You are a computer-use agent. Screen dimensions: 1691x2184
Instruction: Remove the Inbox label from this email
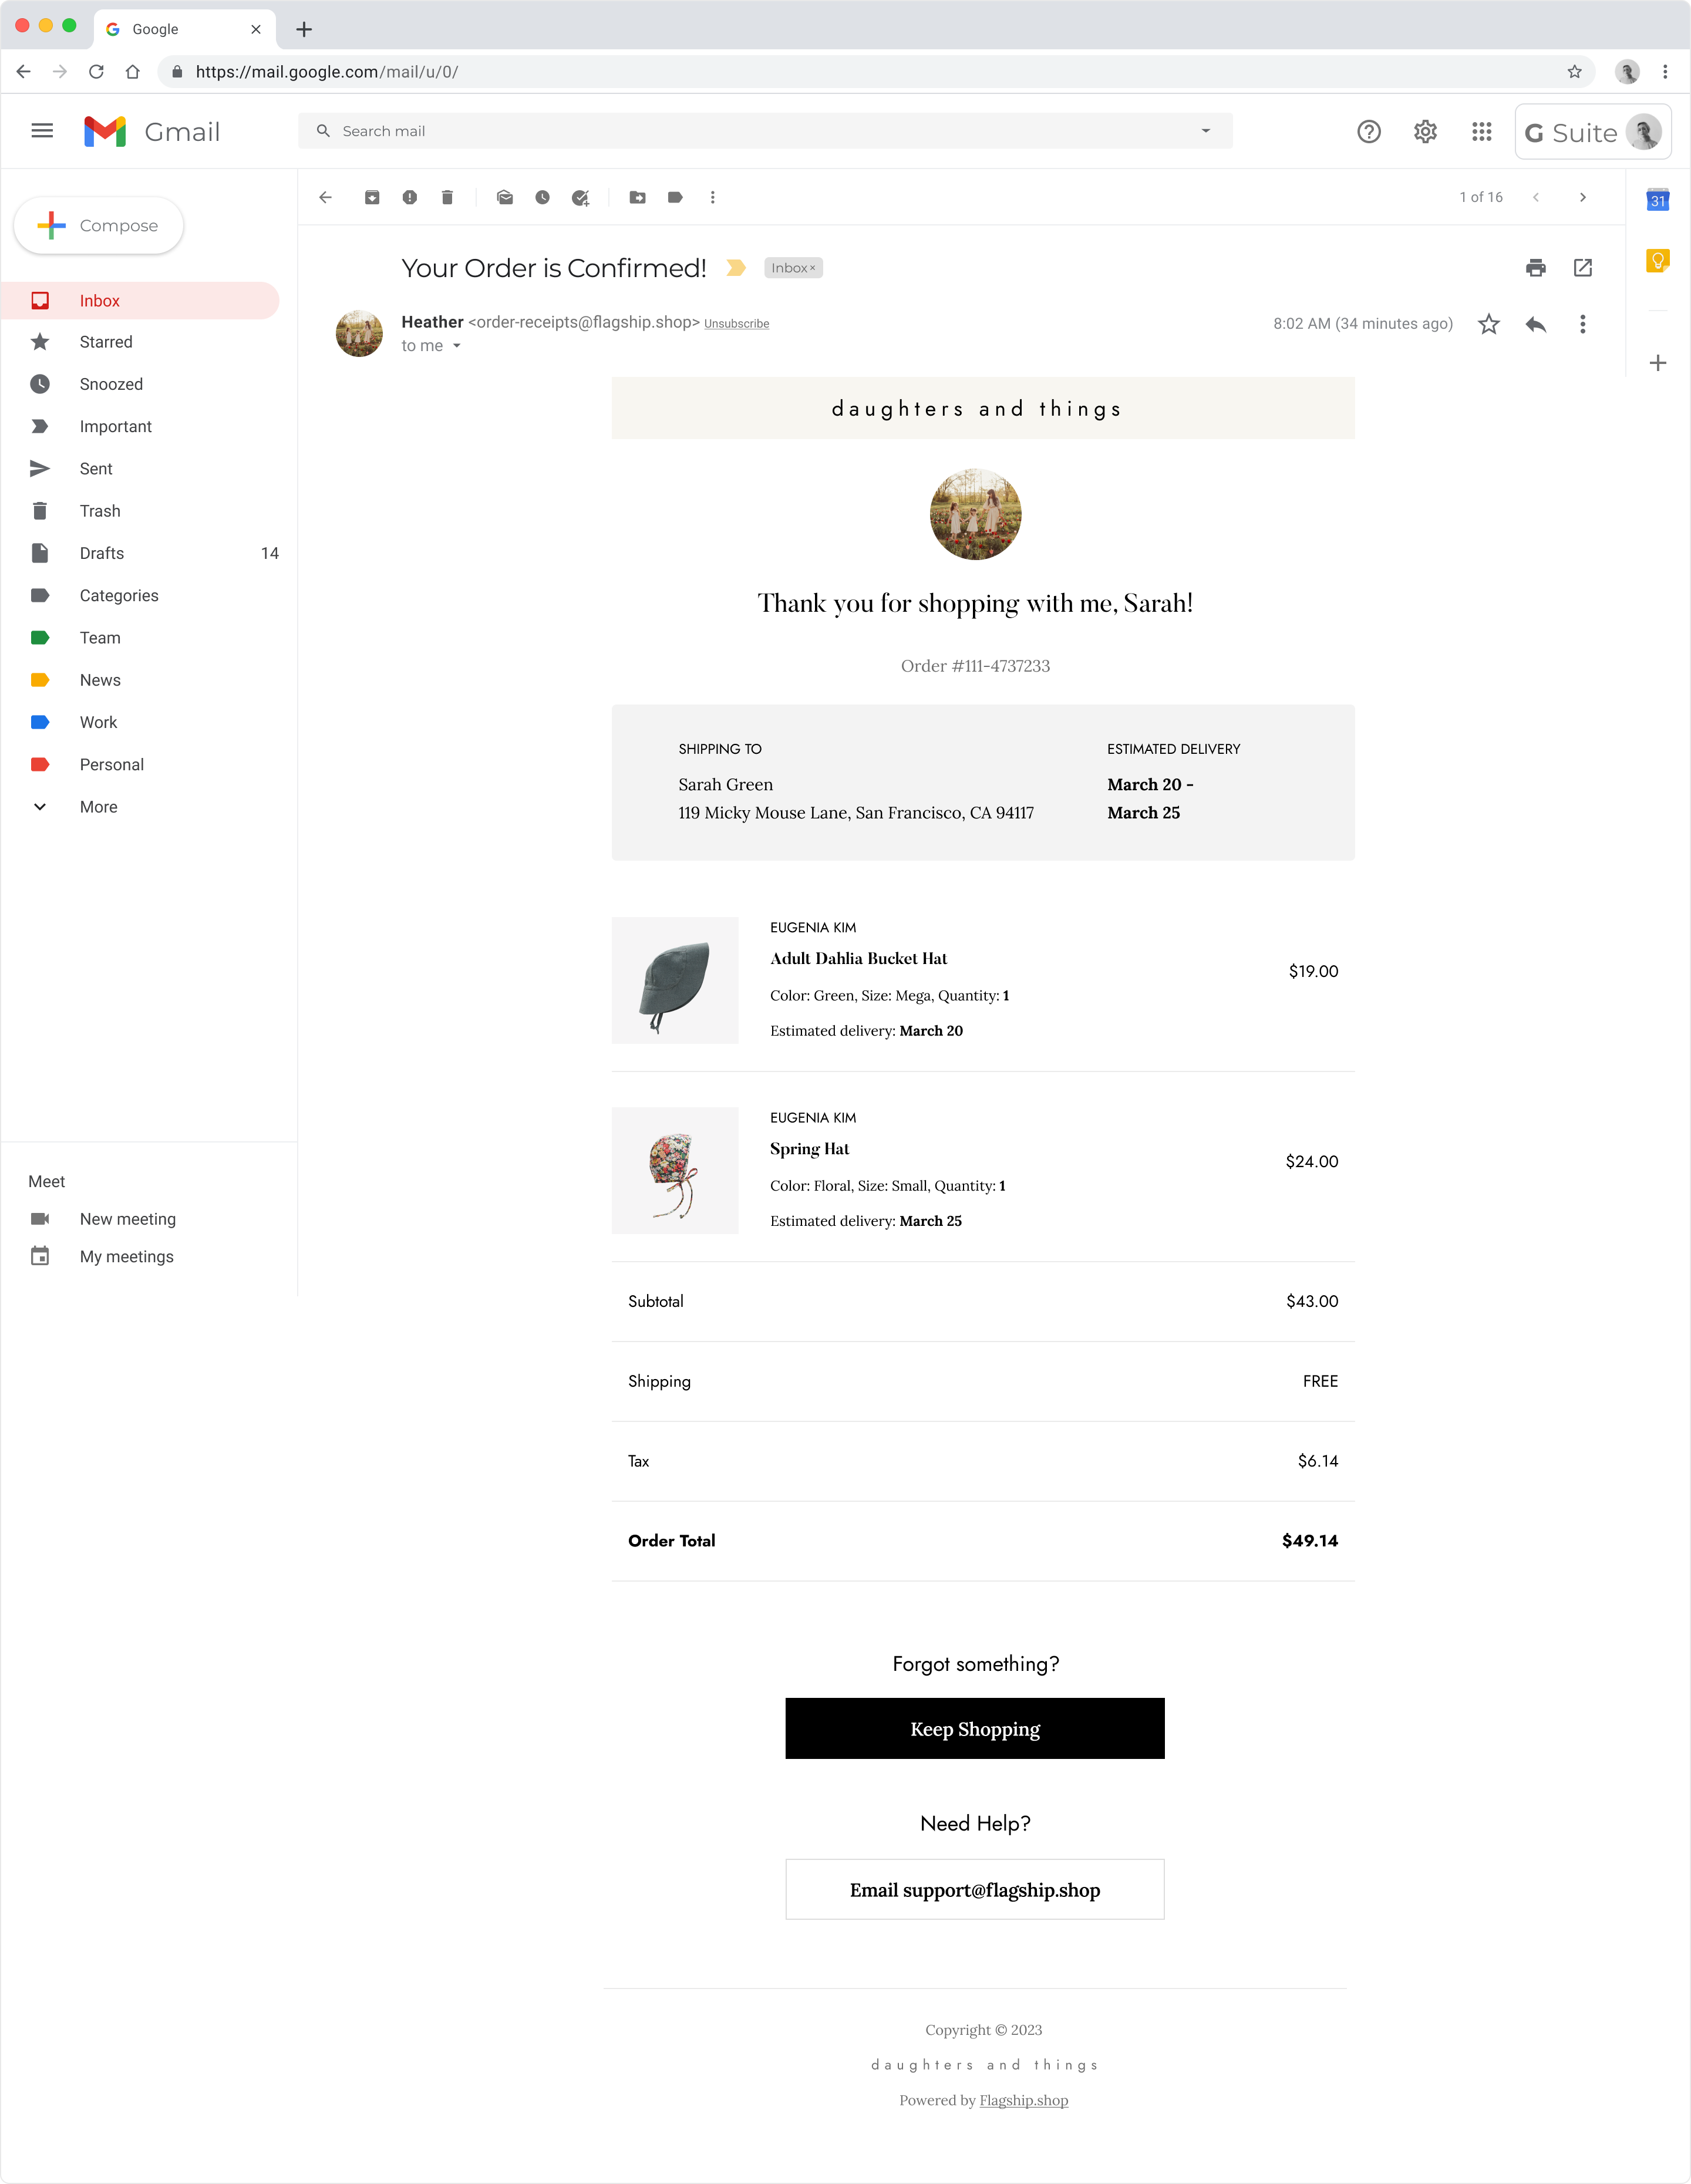coord(812,268)
